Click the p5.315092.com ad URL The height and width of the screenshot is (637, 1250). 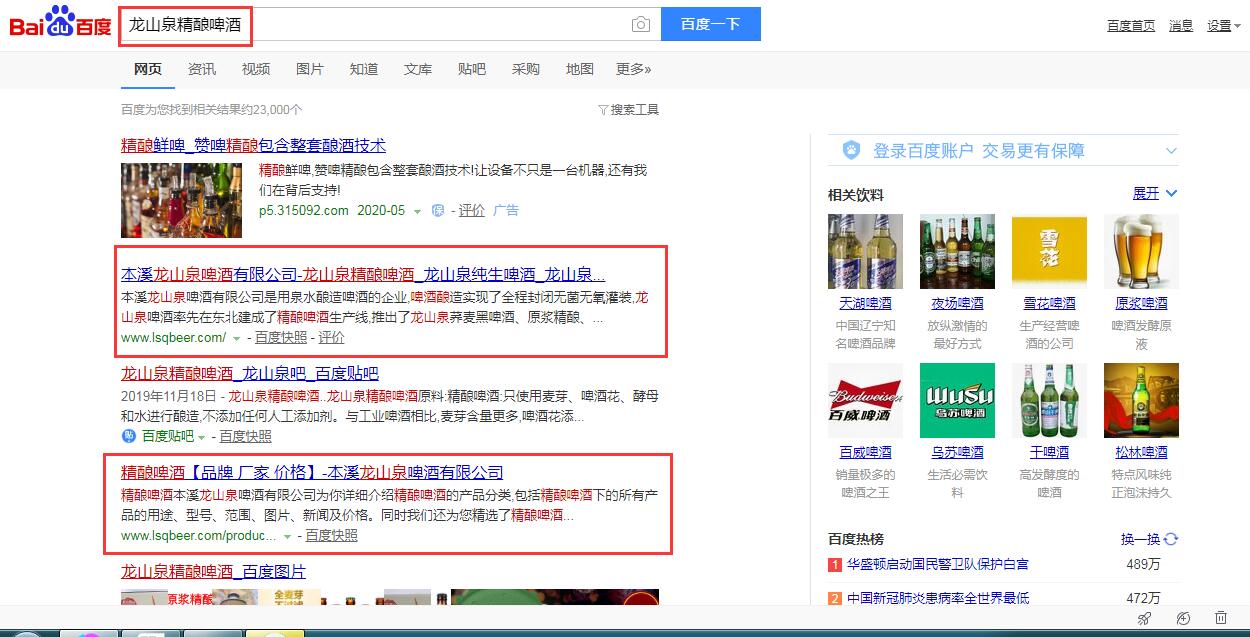click(x=304, y=210)
